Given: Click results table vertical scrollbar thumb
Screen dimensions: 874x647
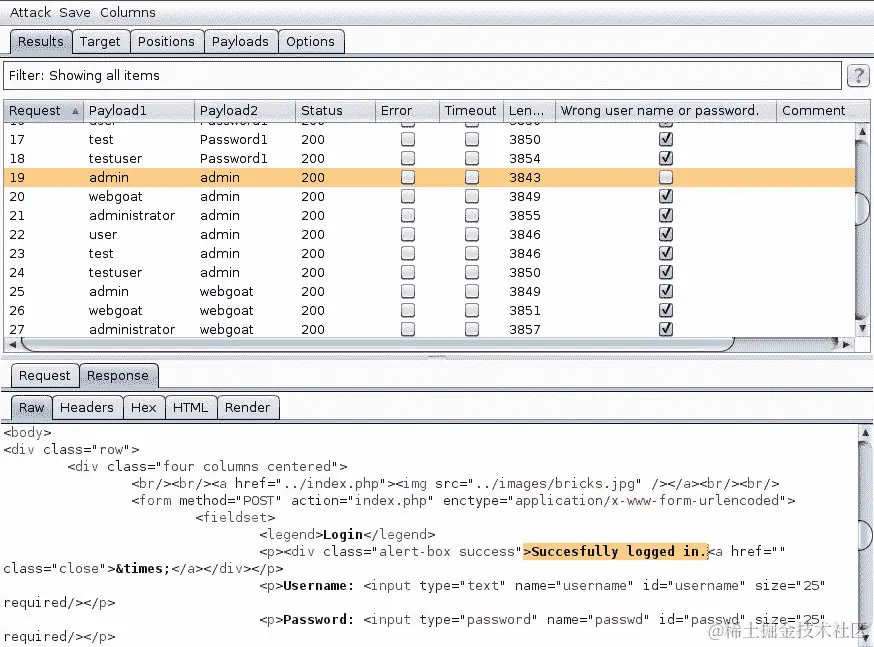Looking at the screenshot, I should pos(863,207).
